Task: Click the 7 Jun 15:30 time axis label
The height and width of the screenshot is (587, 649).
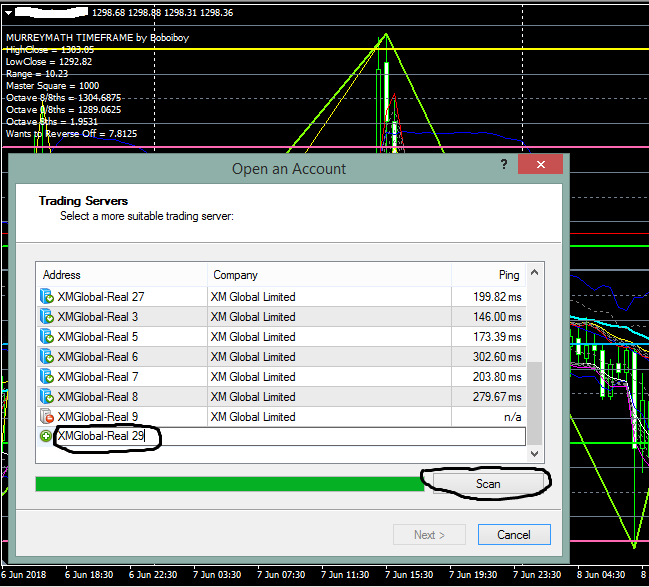Action: (409, 575)
